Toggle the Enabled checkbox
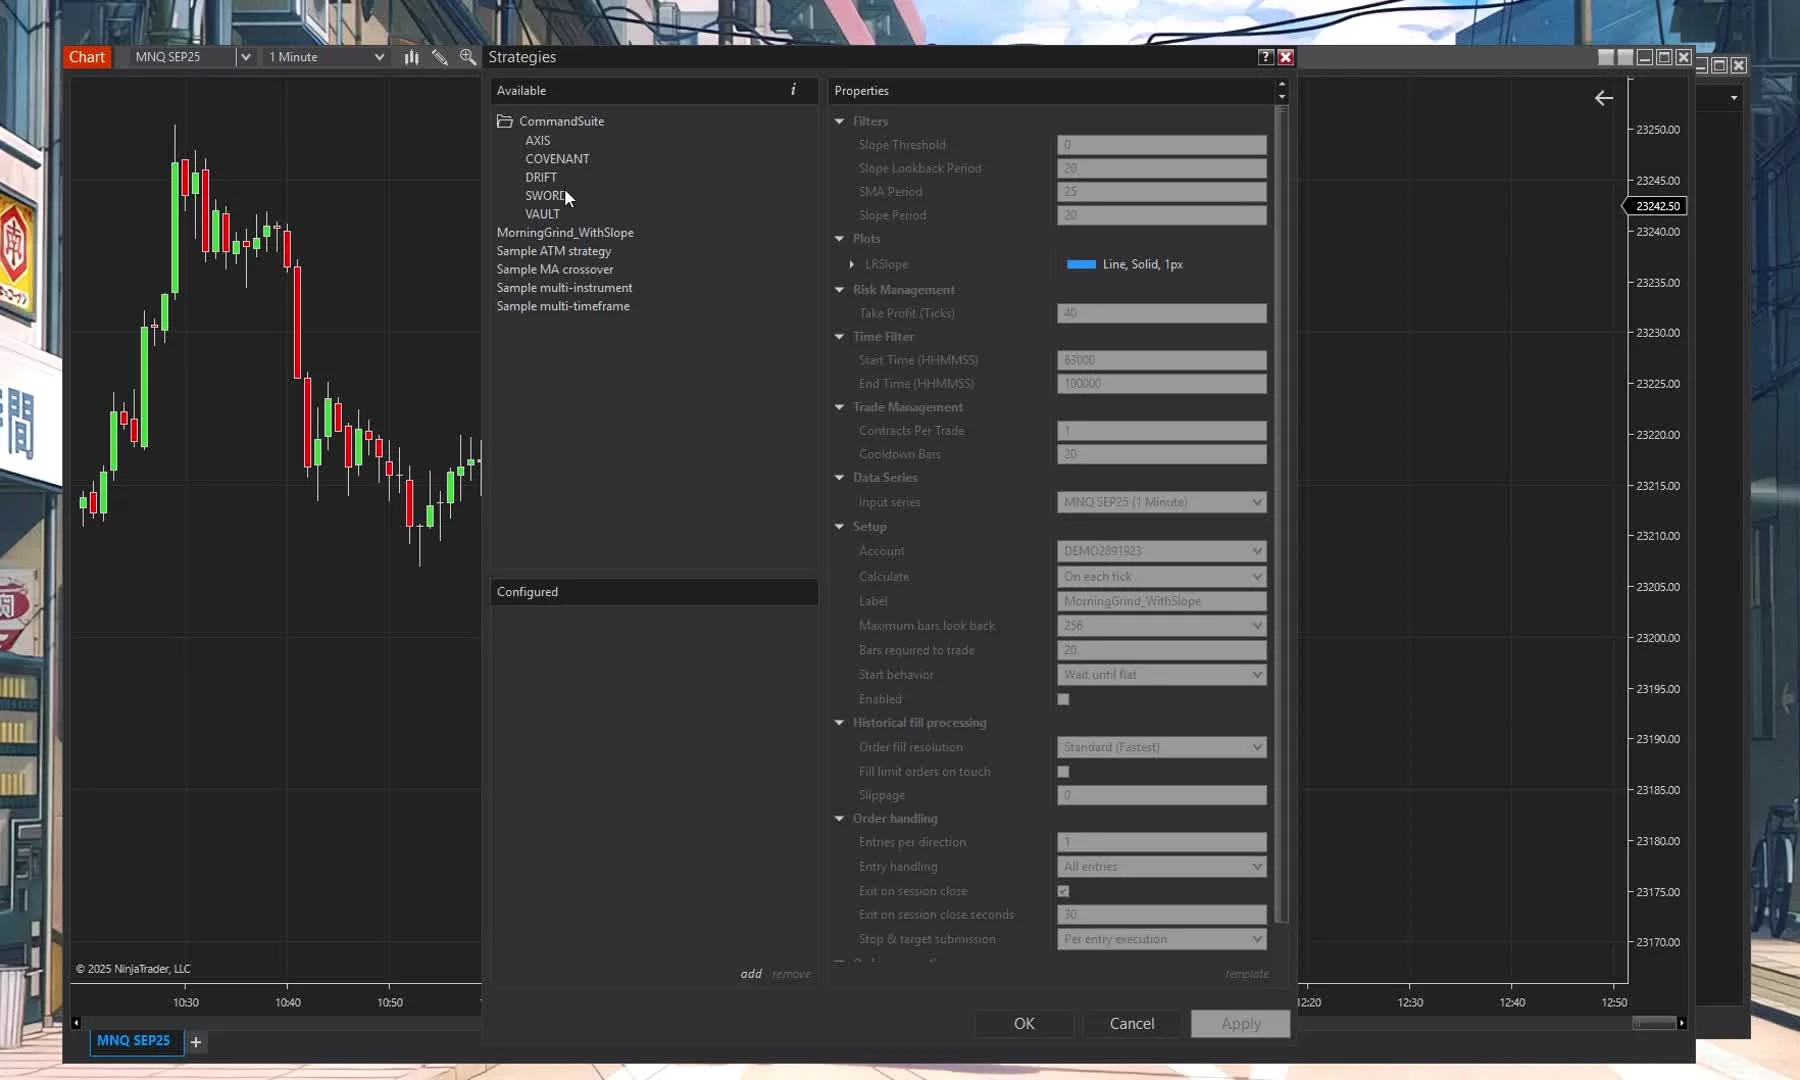 pos(1063,699)
